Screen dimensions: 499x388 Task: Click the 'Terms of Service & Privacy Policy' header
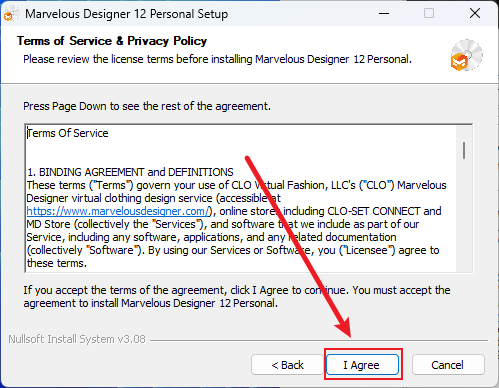[112, 41]
